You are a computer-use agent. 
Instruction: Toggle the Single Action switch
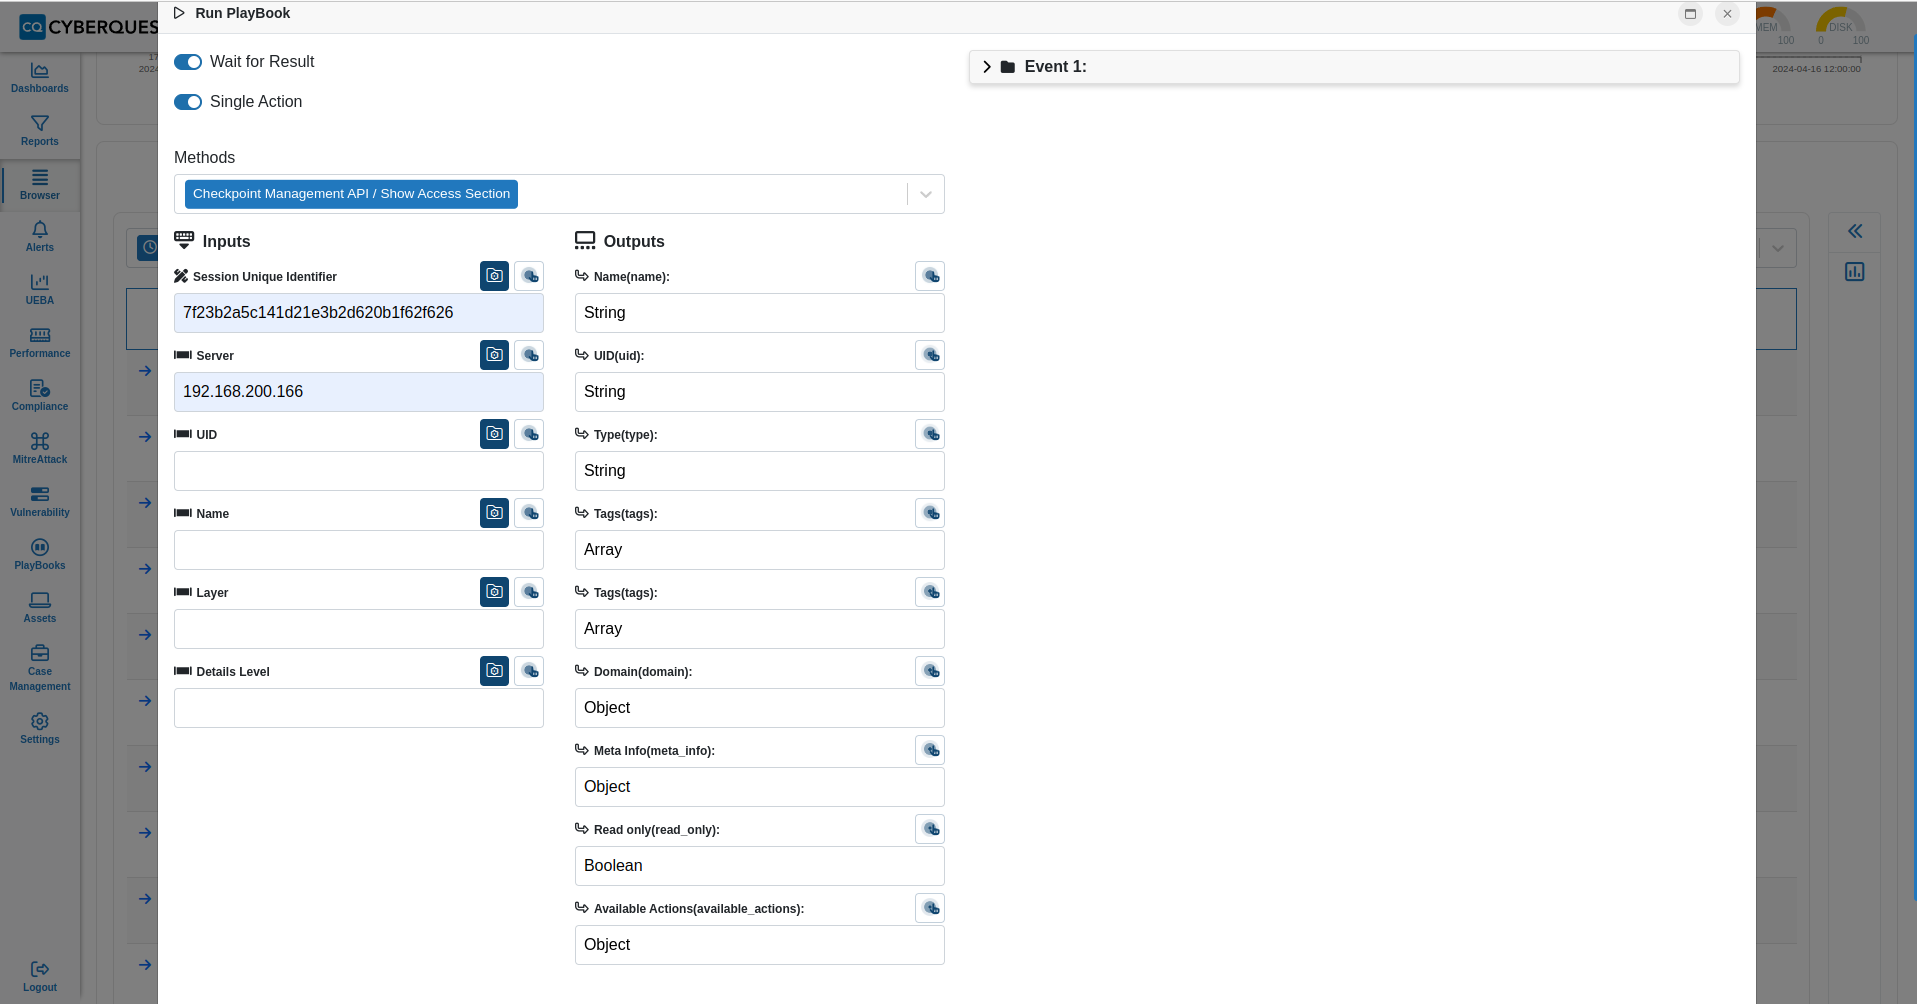tap(188, 102)
